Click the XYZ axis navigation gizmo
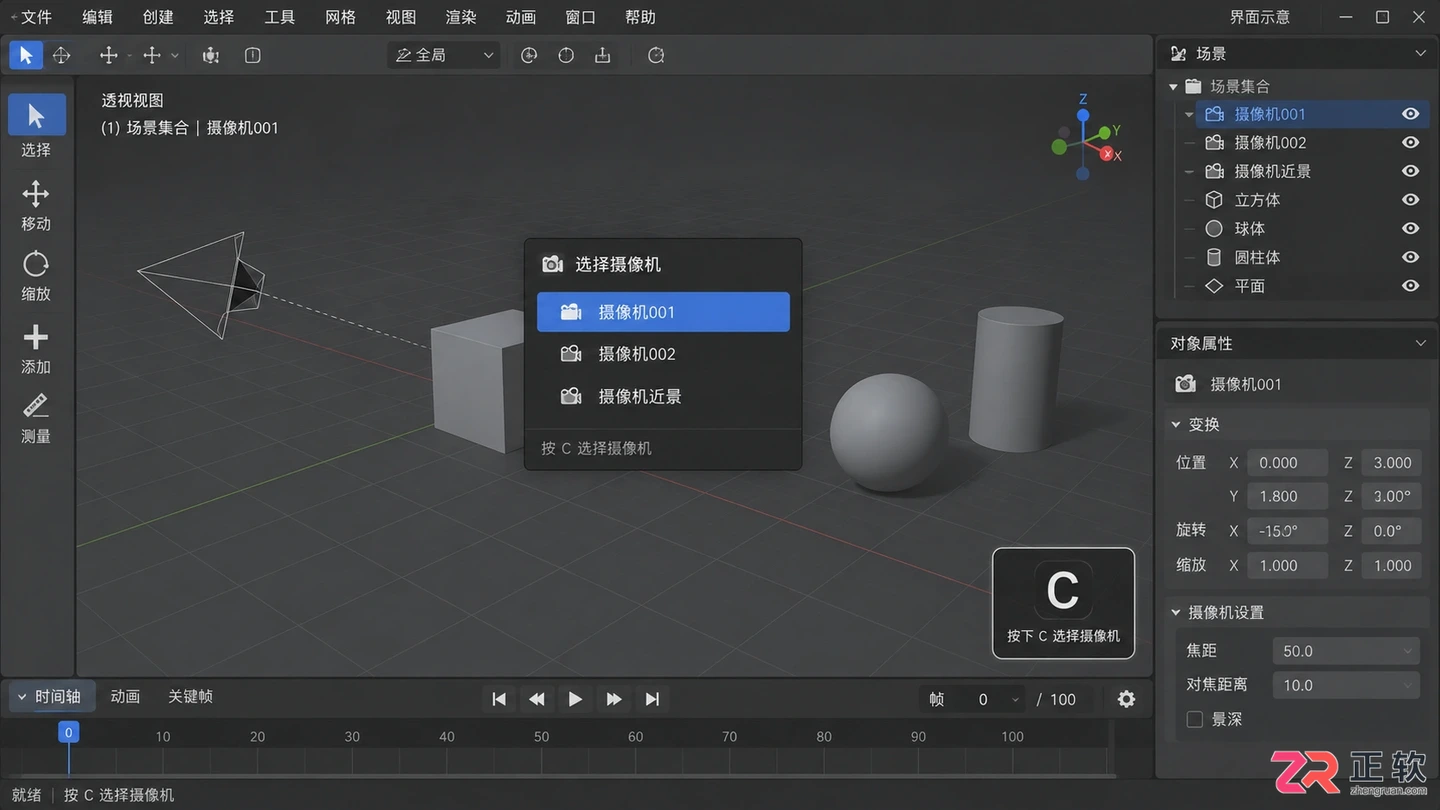Viewport: 1440px width, 810px height. pos(1085,139)
